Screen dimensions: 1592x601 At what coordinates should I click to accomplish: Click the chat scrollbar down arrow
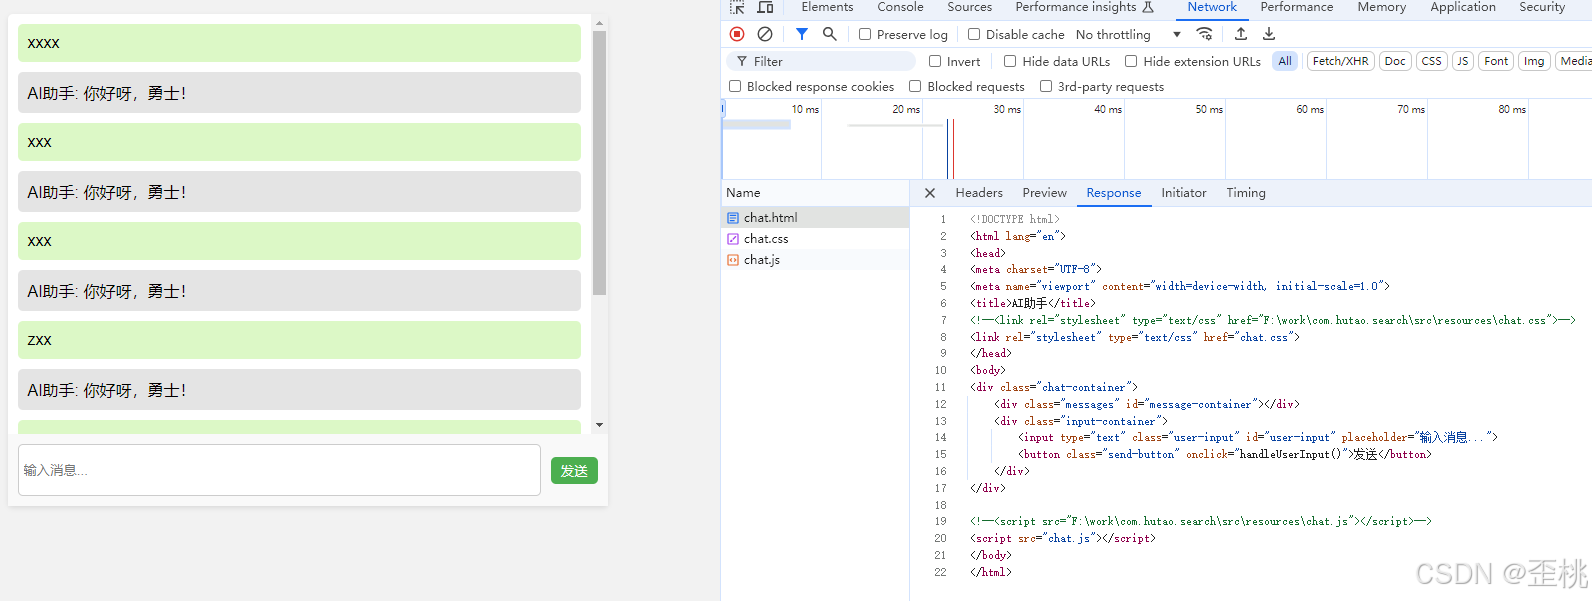click(599, 425)
